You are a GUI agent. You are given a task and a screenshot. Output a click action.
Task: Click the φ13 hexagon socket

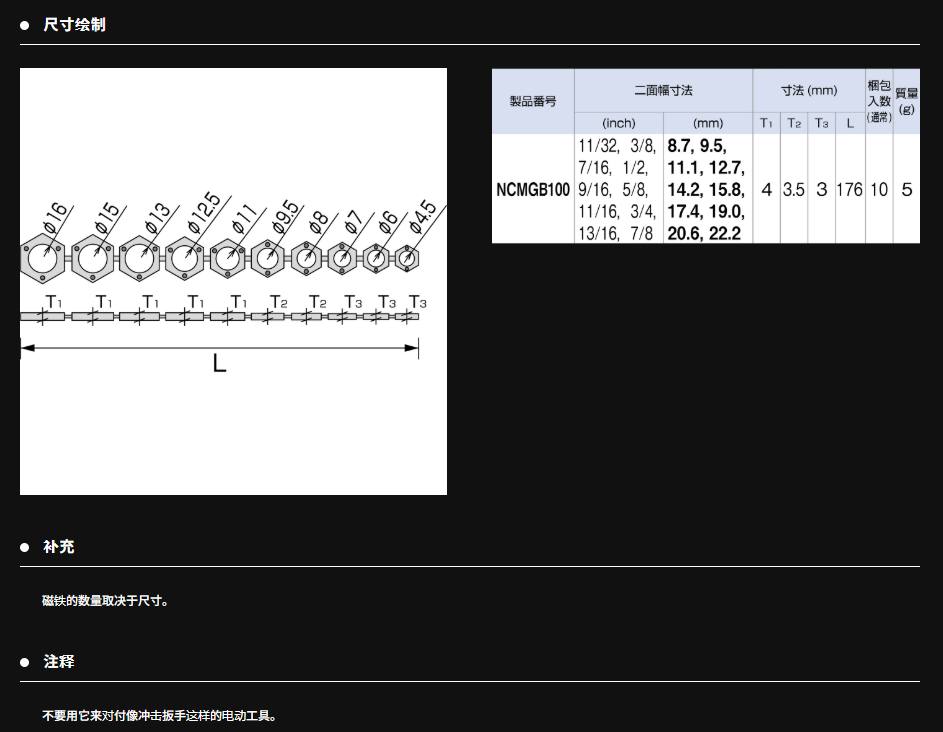pos(140,258)
